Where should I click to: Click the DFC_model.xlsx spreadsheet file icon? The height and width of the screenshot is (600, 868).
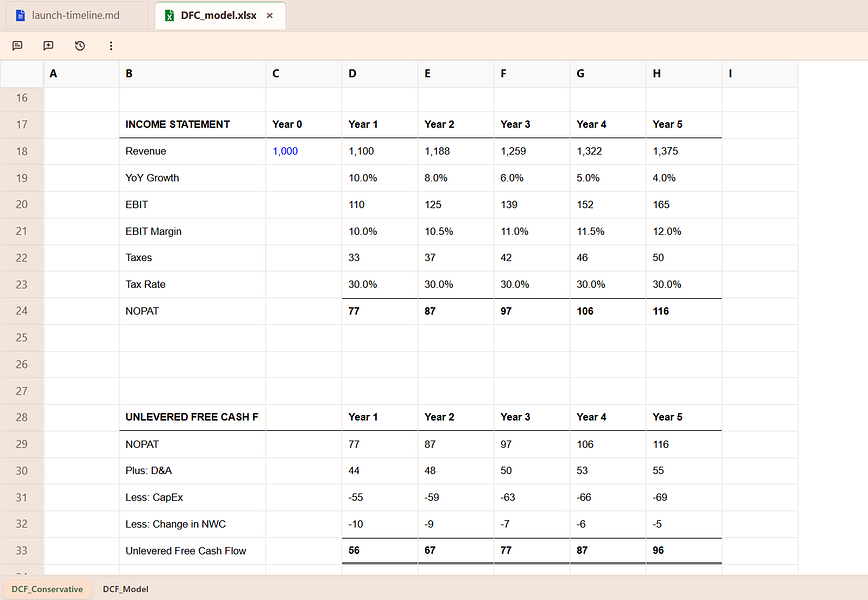169,15
